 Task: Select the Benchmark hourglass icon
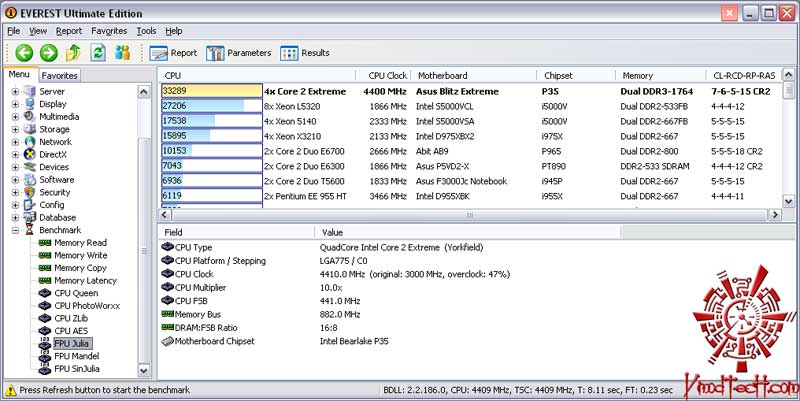point(30,230)
